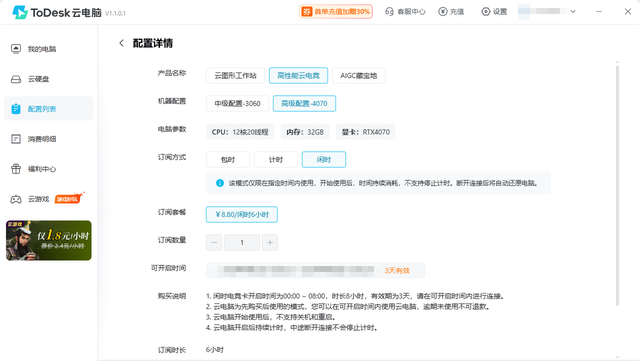Image resolution: width=640 pixels, height=361 pixels.
Task: Open the 云硬盘 cloud disk section
Action: click(x=30, y=79)
